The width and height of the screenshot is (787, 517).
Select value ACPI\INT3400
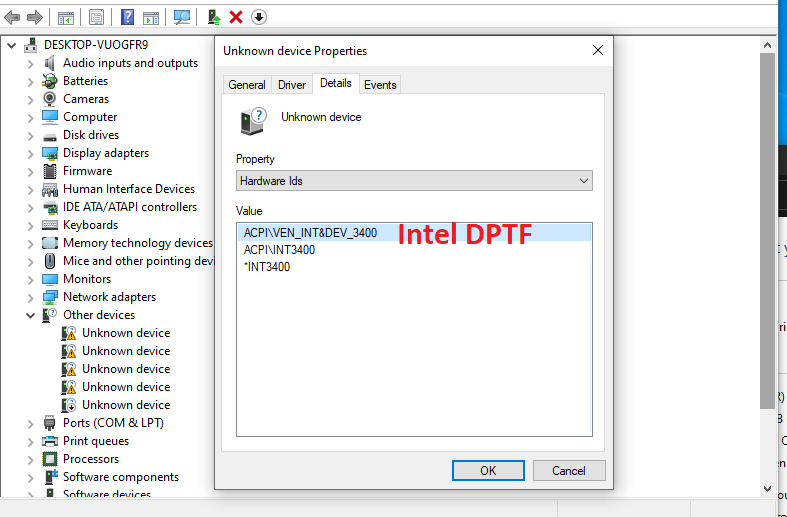pos(279,250)
